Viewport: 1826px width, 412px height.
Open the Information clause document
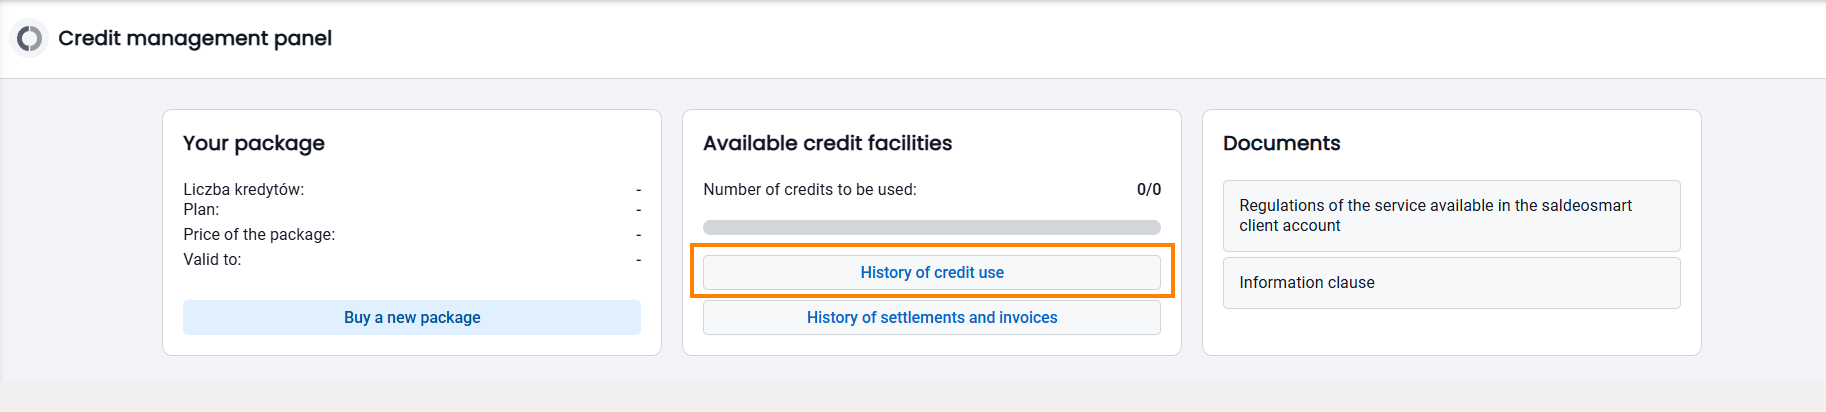1451,283
